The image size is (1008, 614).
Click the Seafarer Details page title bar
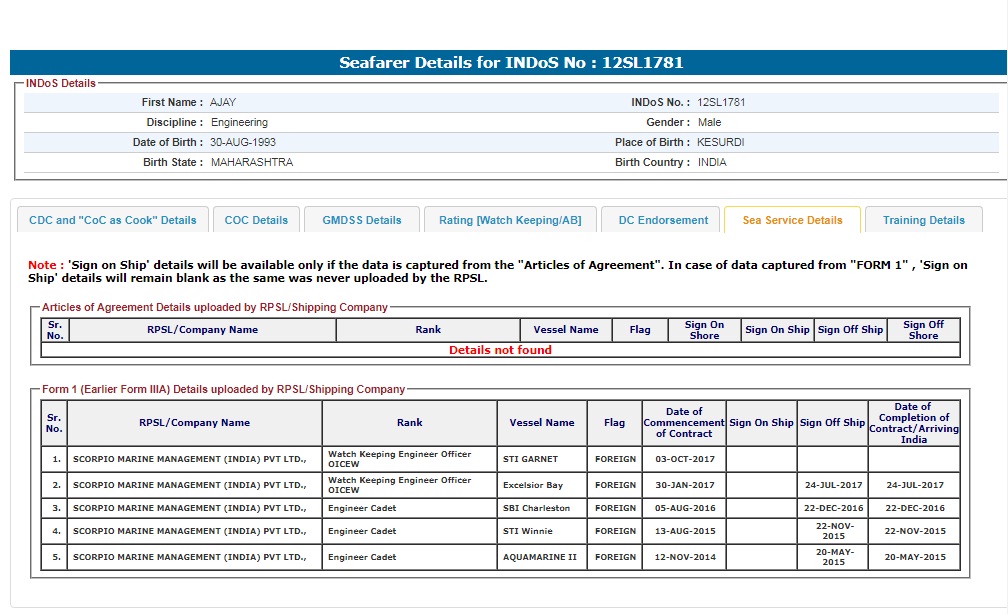coord(511,63)
